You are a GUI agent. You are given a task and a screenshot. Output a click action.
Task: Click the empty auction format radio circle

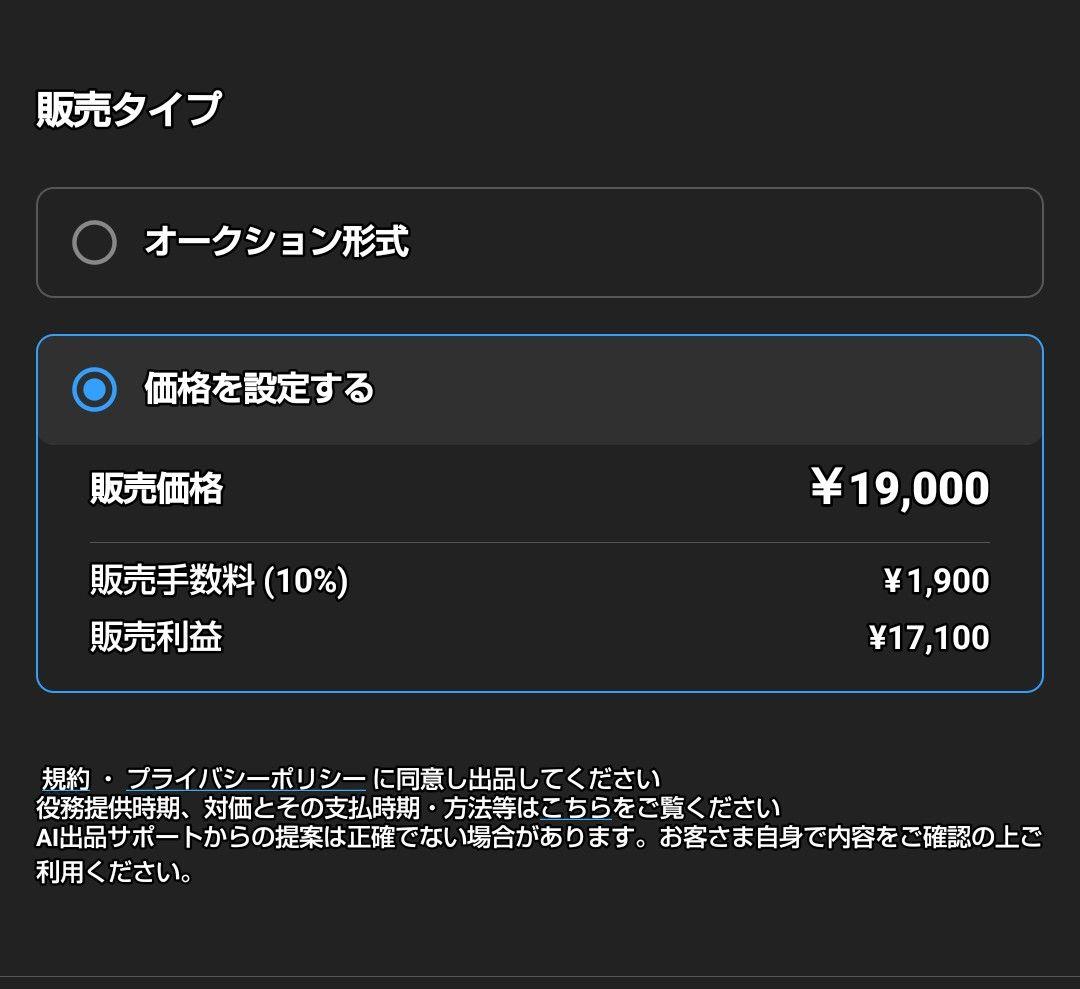(96, 240)
